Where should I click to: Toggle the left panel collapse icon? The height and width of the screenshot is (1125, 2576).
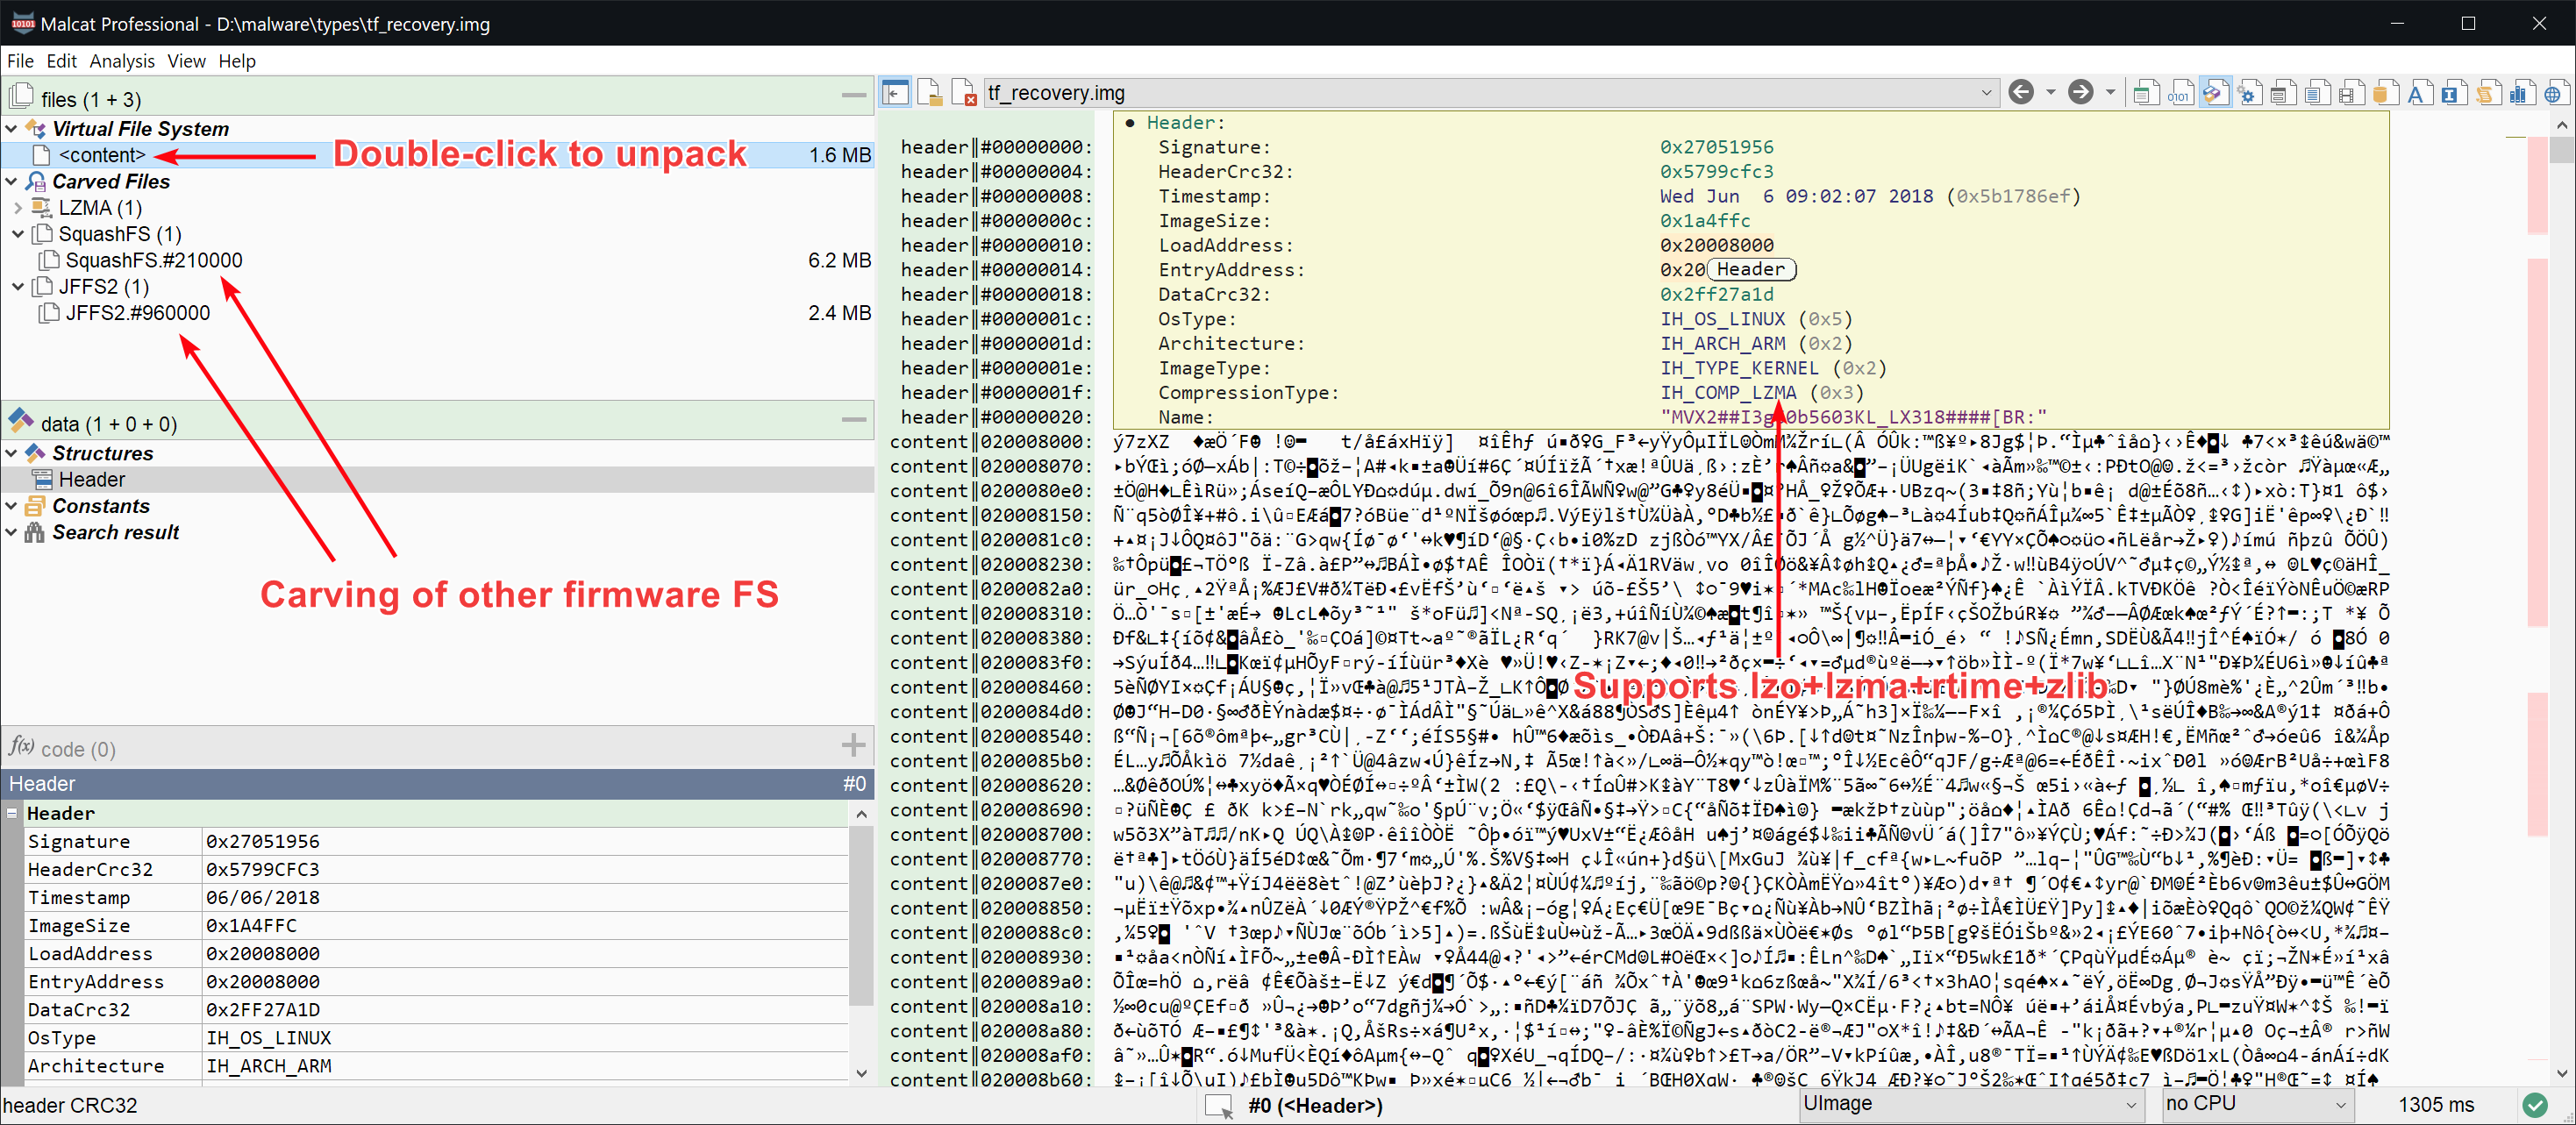[x=895, y=93]
